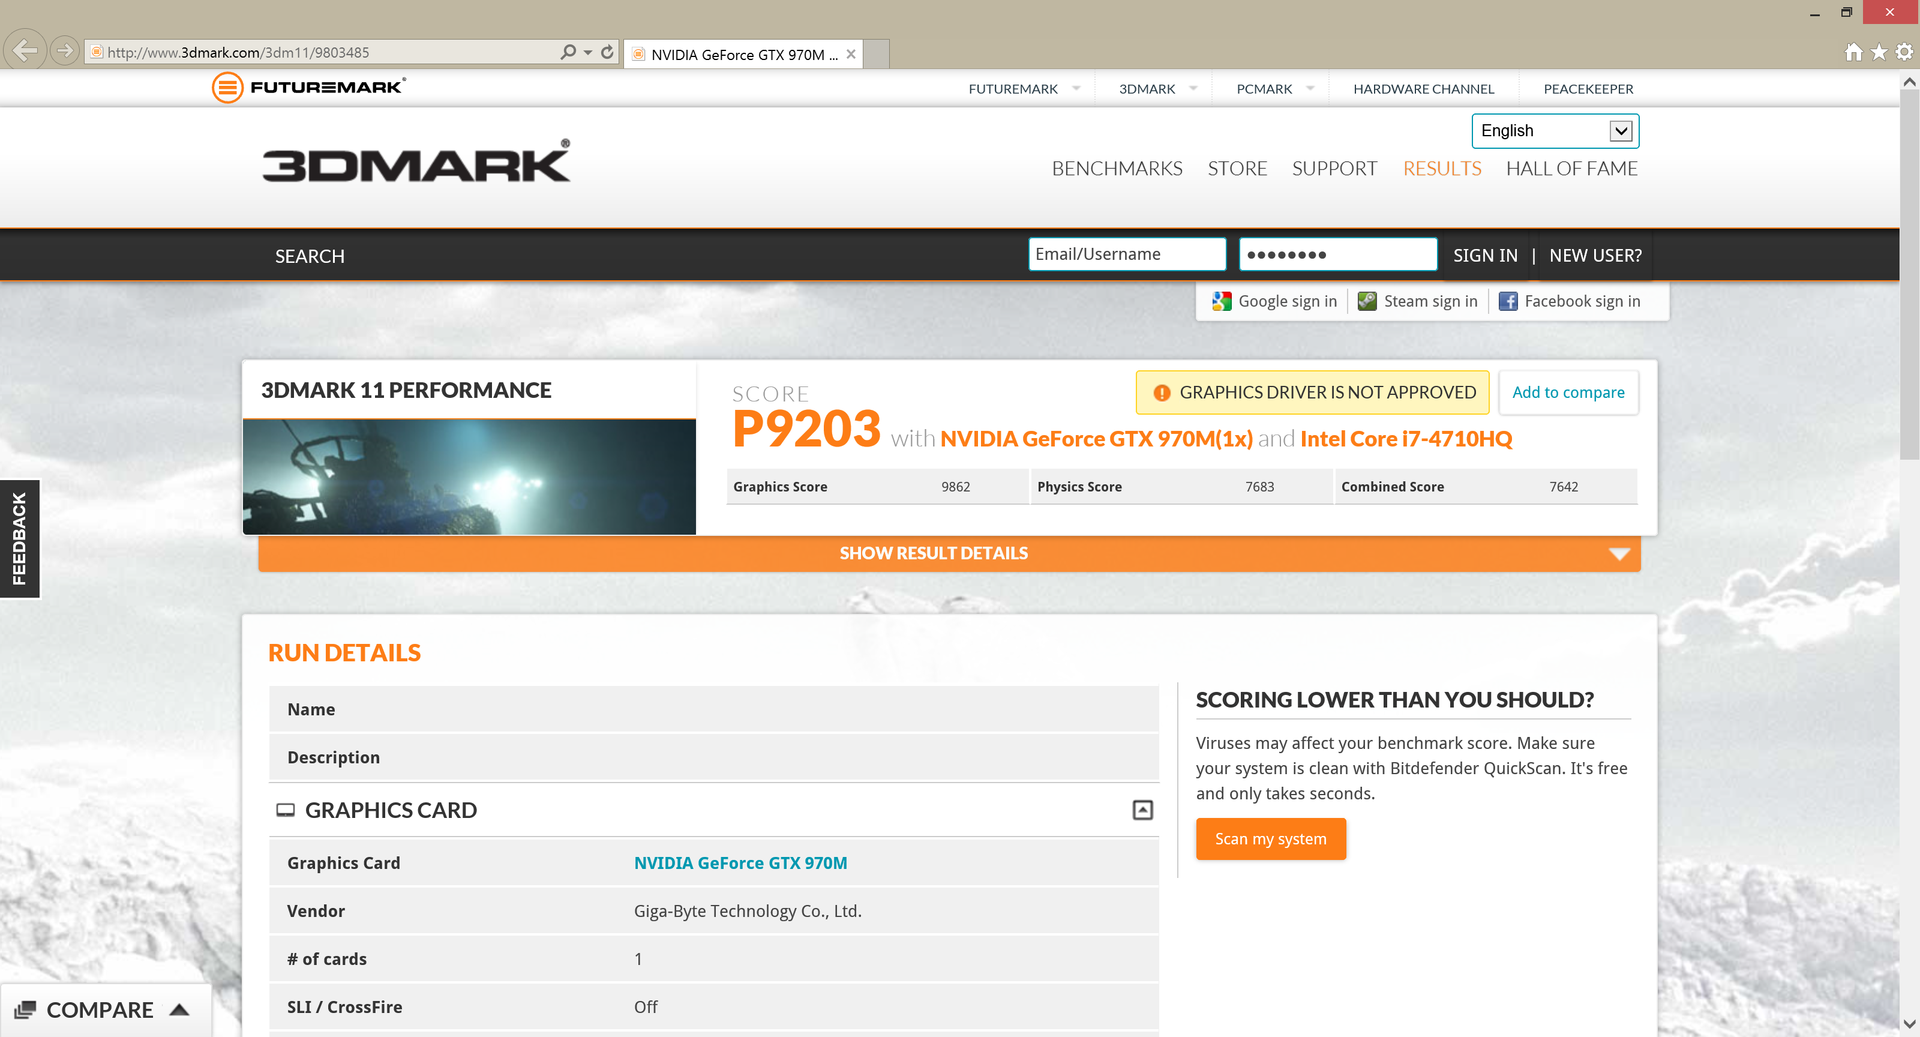Click the orange driver warning icon
Viewport: 1920px width, 1037px height.
pyautogui.click(x=1162, y=393)
